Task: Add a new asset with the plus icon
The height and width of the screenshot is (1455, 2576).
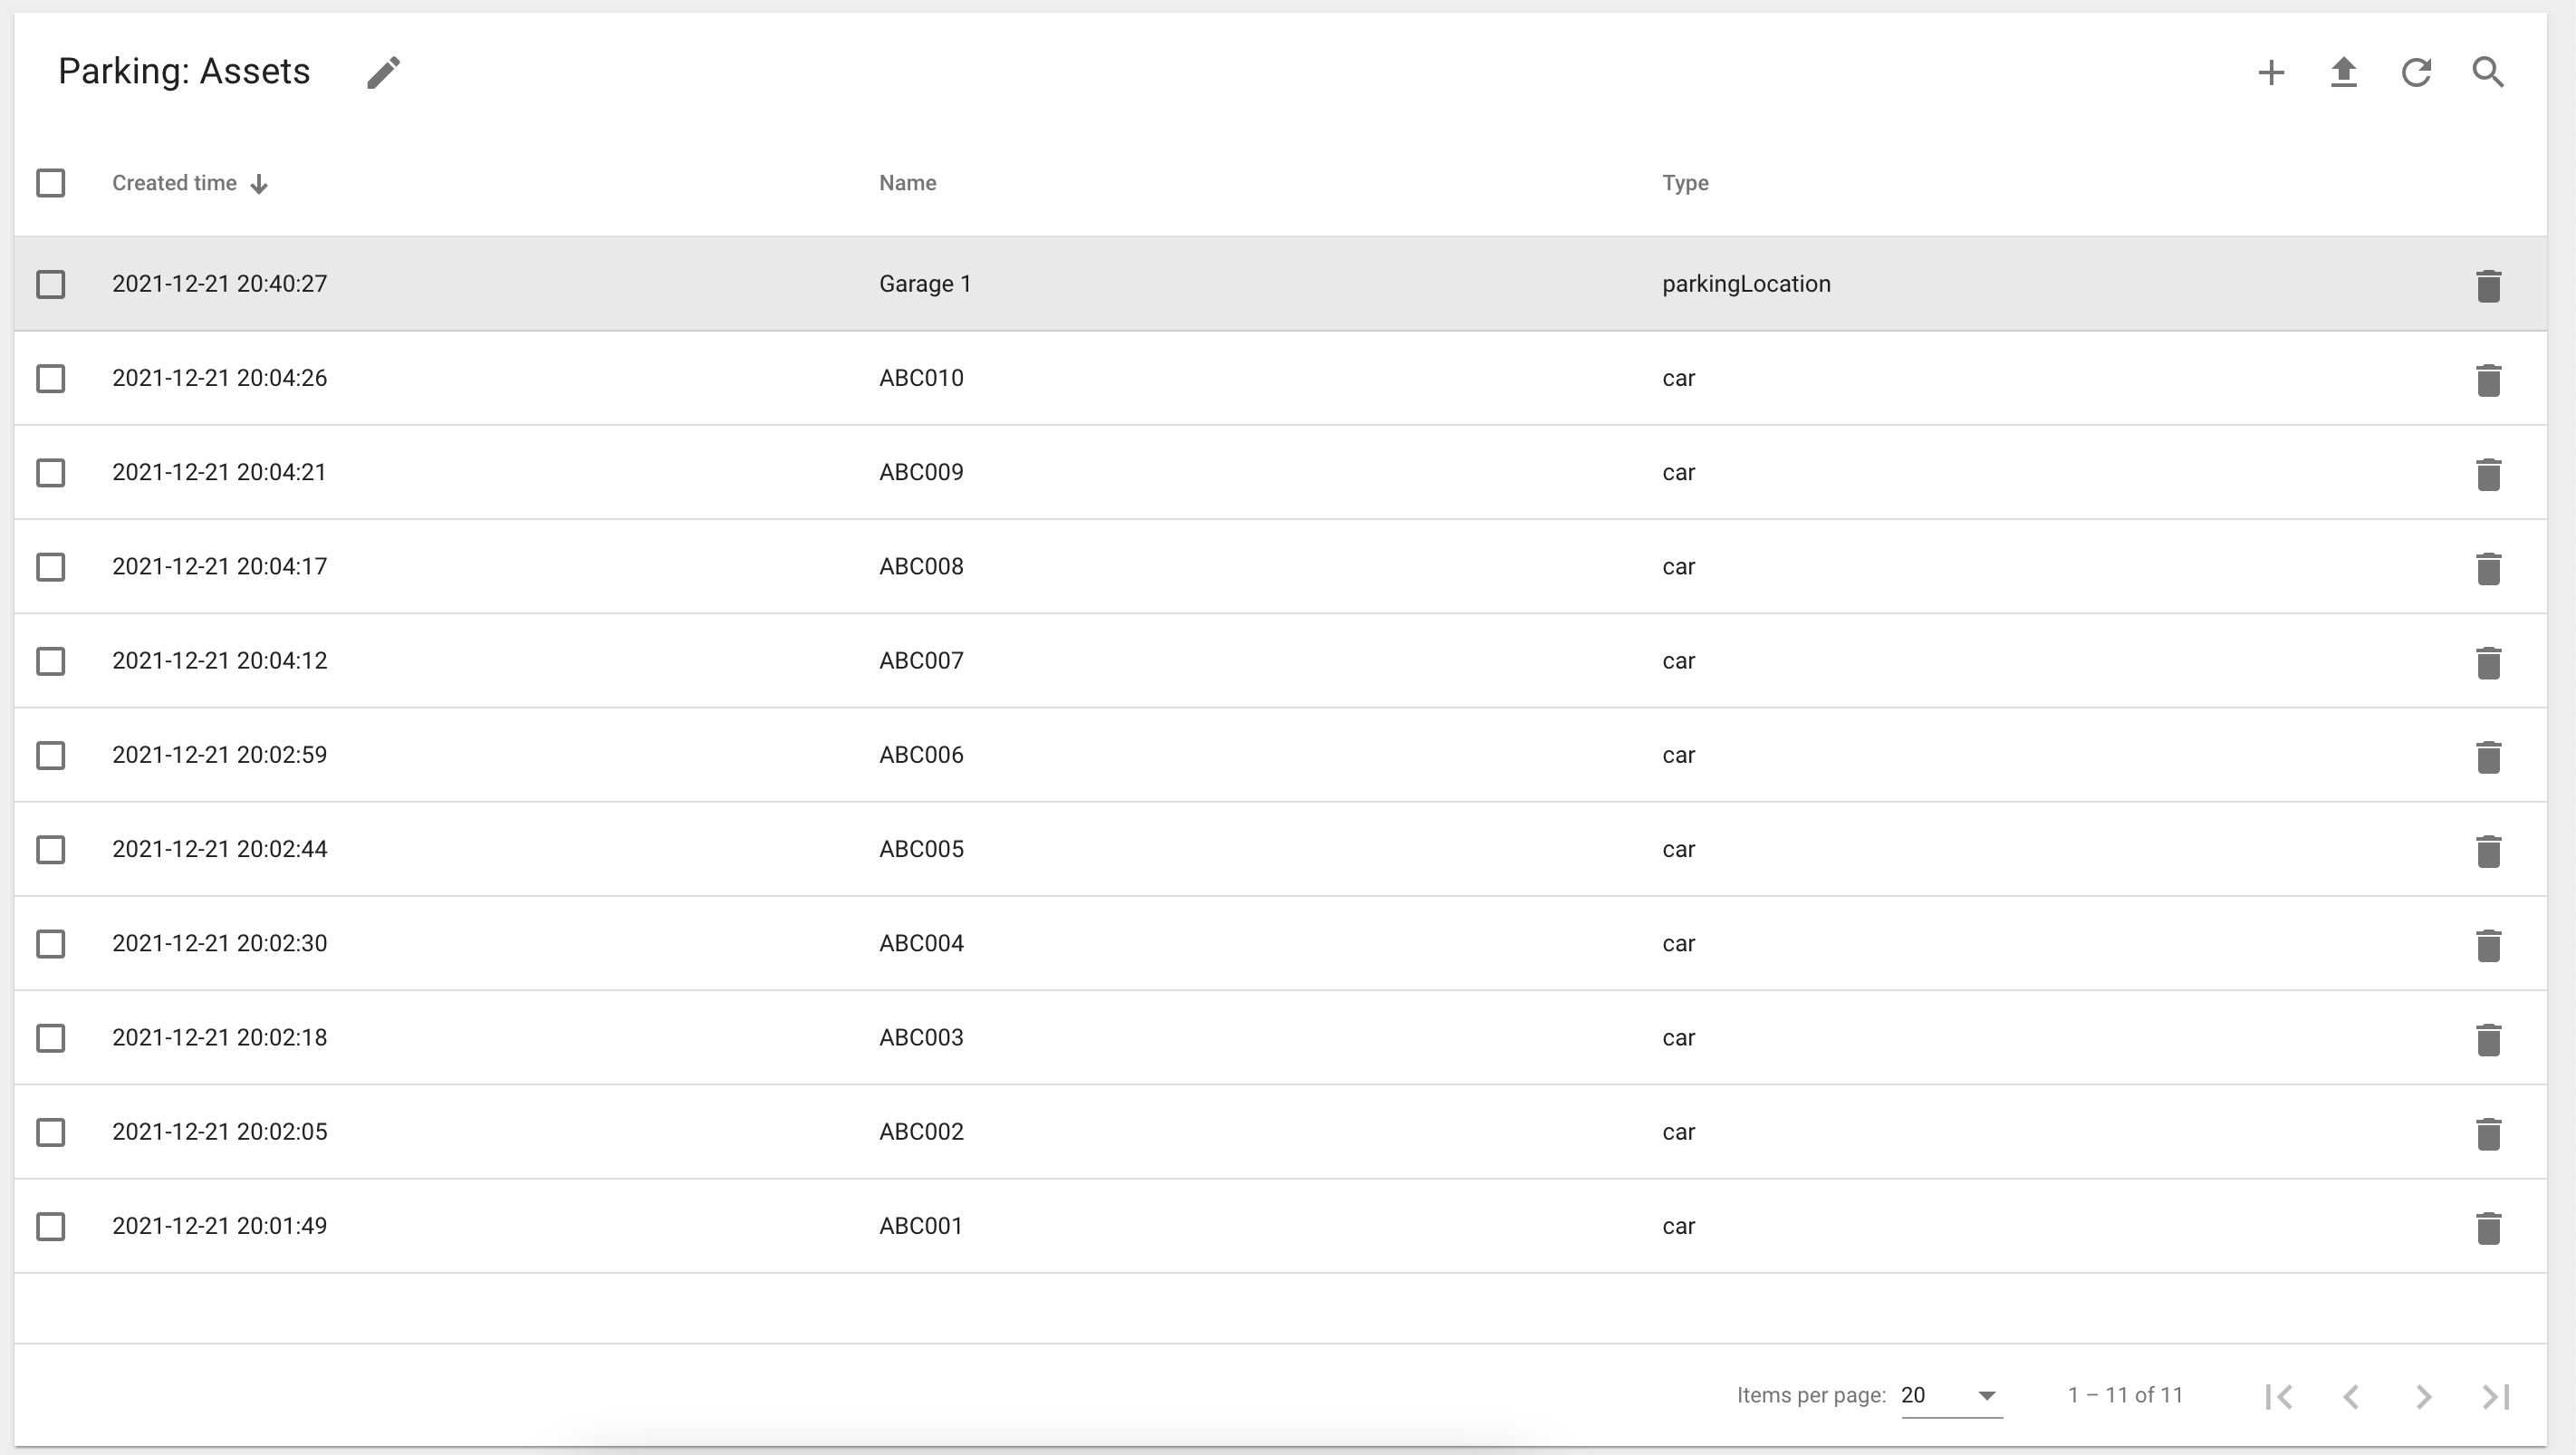Action: coord(2271,72)
